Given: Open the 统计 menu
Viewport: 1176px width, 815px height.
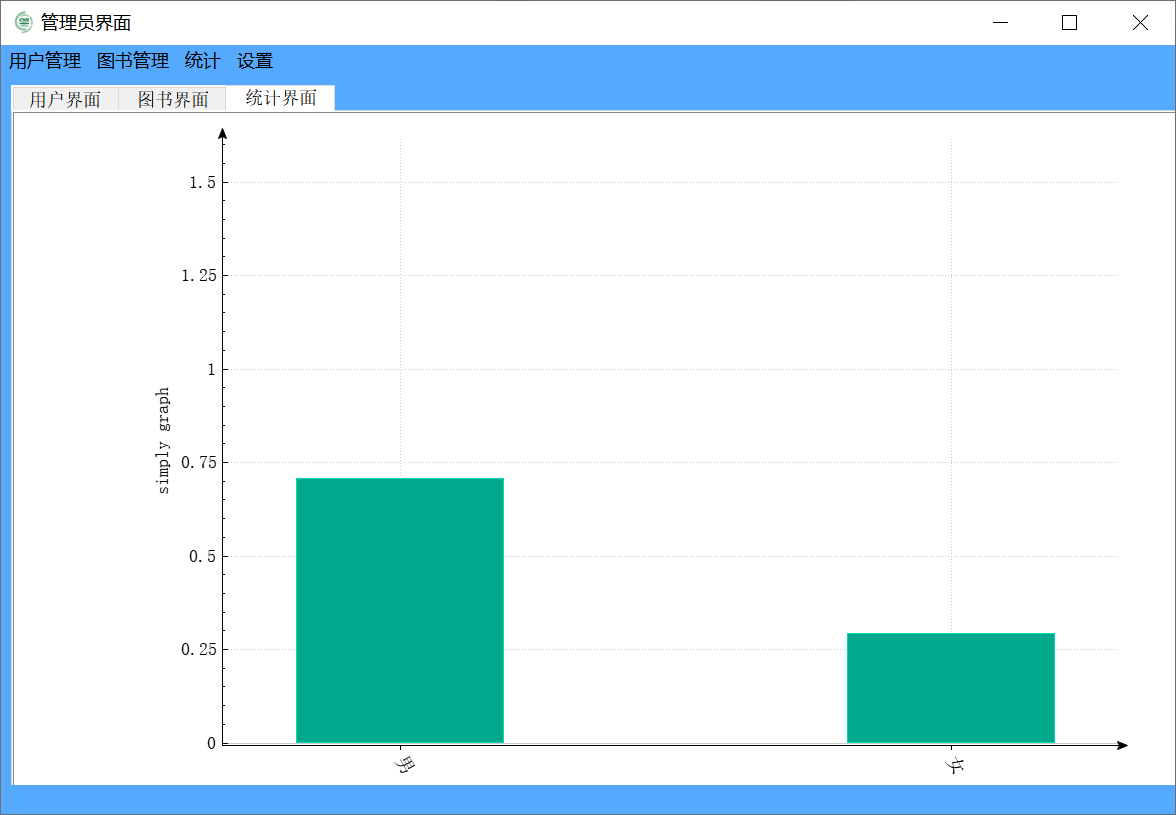Looking at the screenshot, I should pyautogui.click(x=202, y=61).
